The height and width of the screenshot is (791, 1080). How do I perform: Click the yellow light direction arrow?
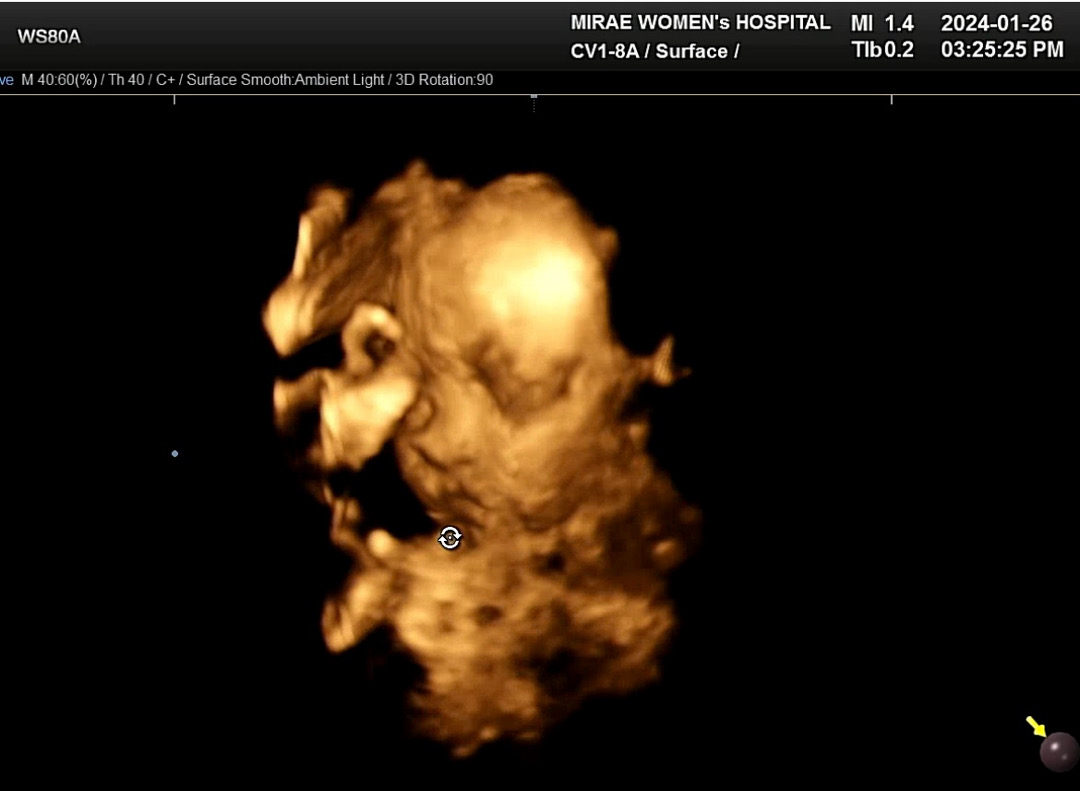tap(1034, 725)
